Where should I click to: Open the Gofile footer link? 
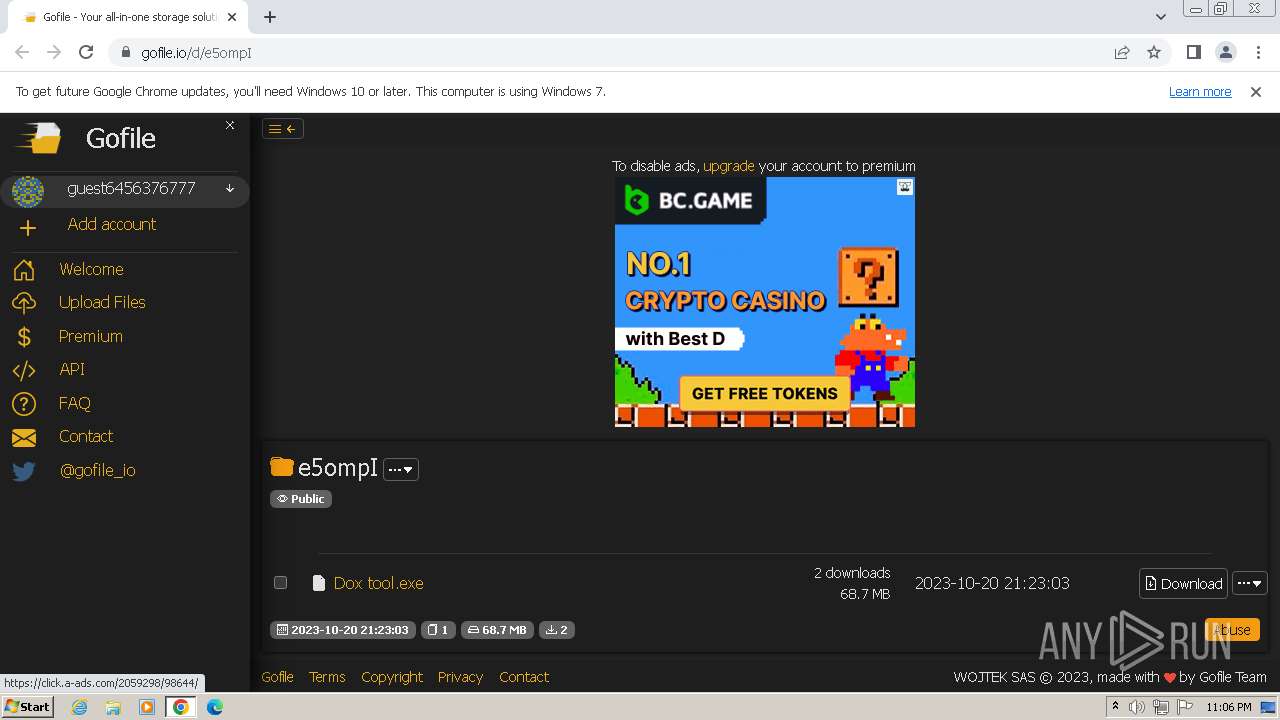[x=278, y=677]
